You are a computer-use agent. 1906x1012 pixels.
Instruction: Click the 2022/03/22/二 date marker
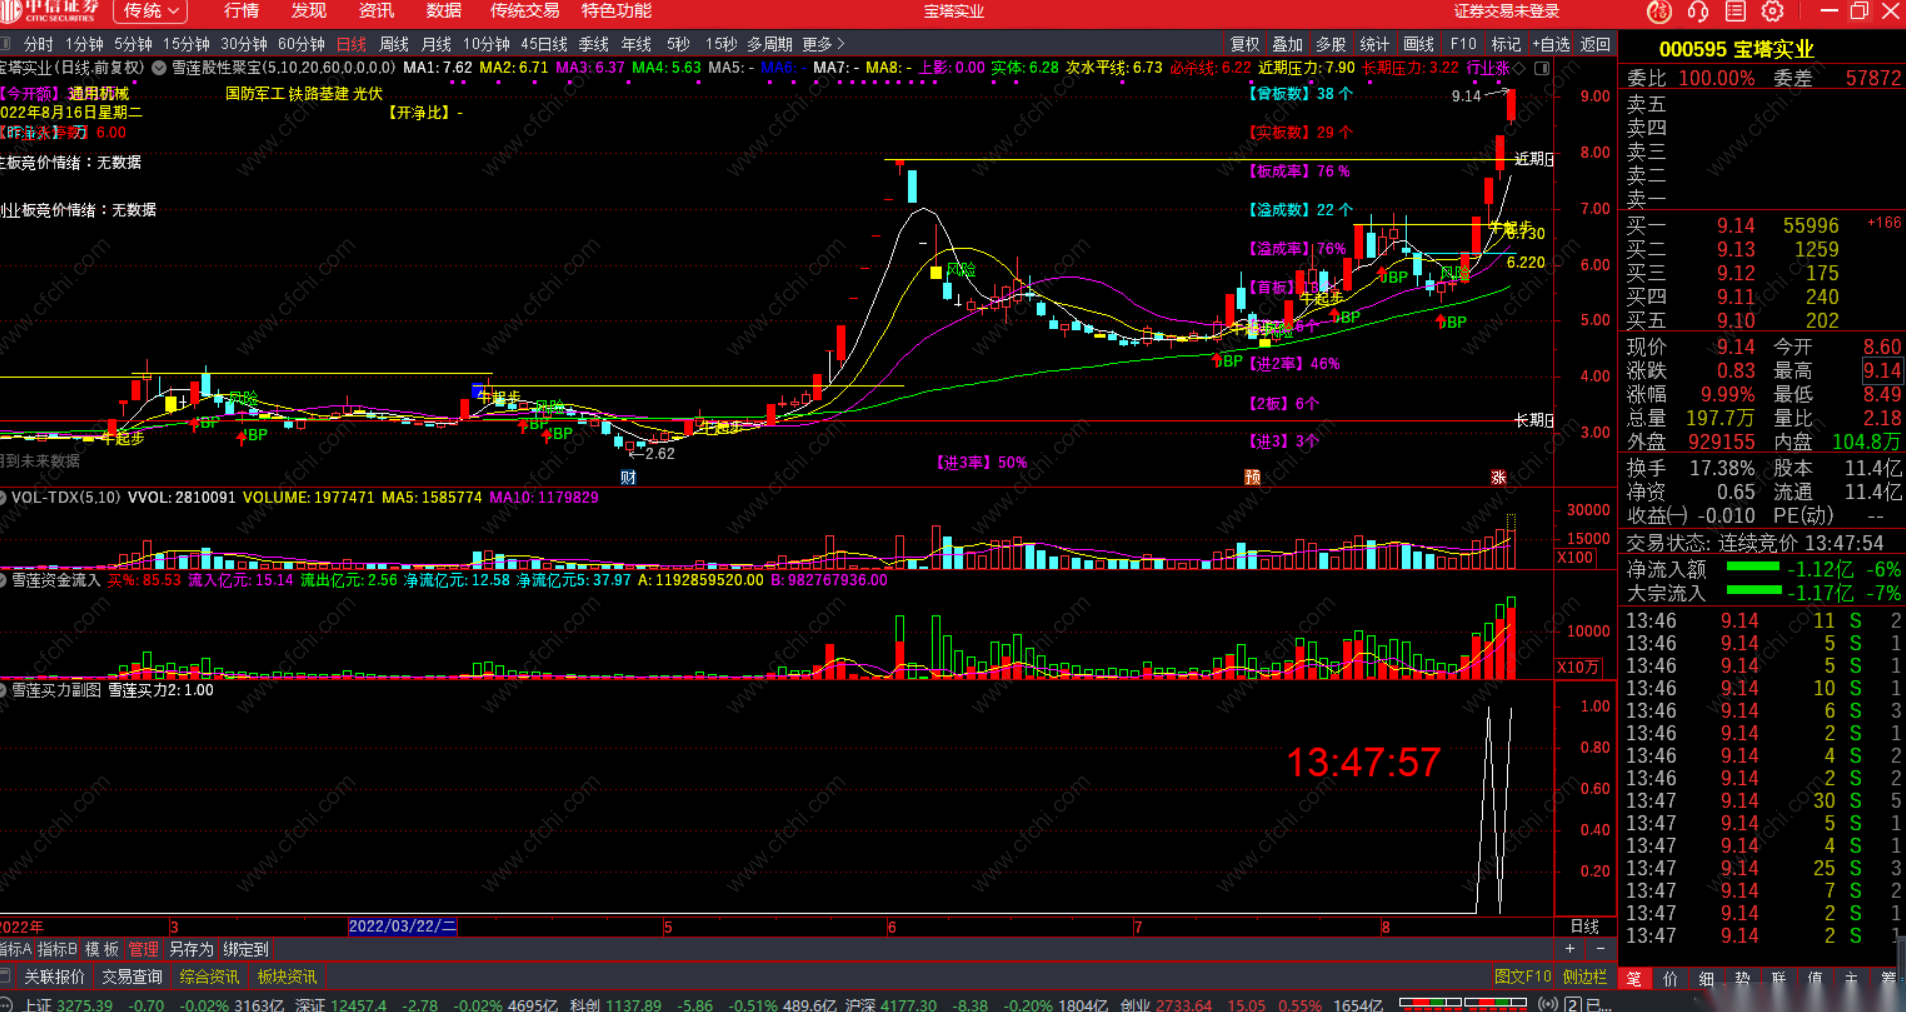tap(402, 926)
